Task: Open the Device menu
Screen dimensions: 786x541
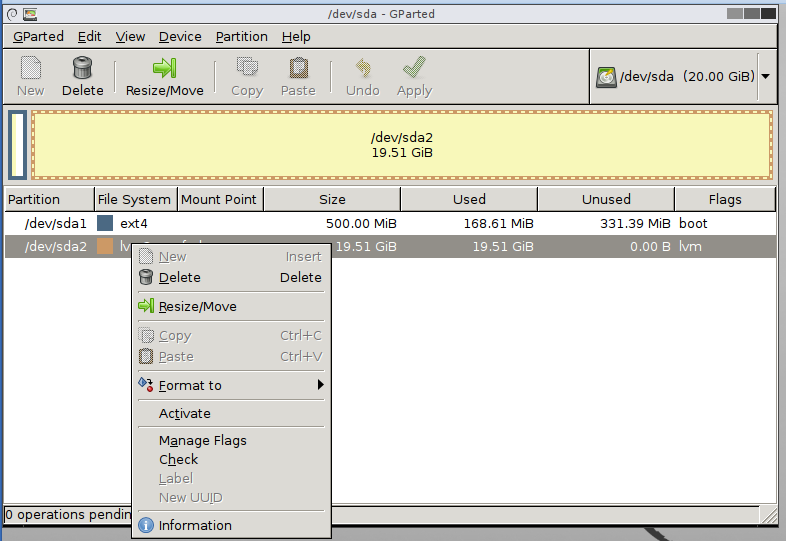Action: (x=180, y=37)
